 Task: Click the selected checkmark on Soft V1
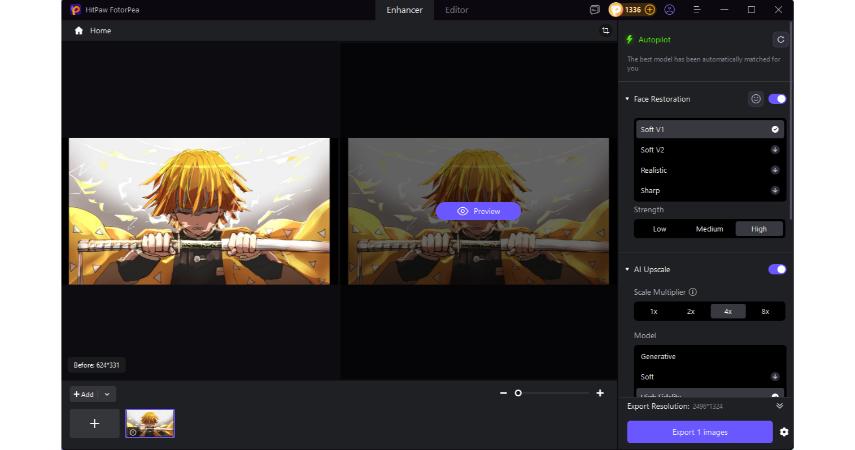[775, 129]
